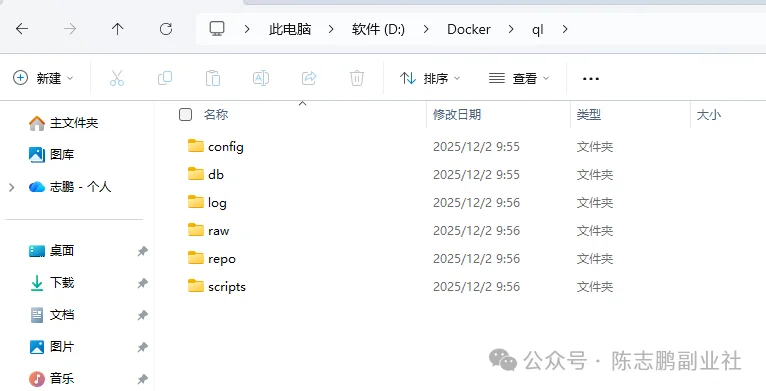Go forward with the right arrow
The image size is (766, 391).
click(70, 29)
